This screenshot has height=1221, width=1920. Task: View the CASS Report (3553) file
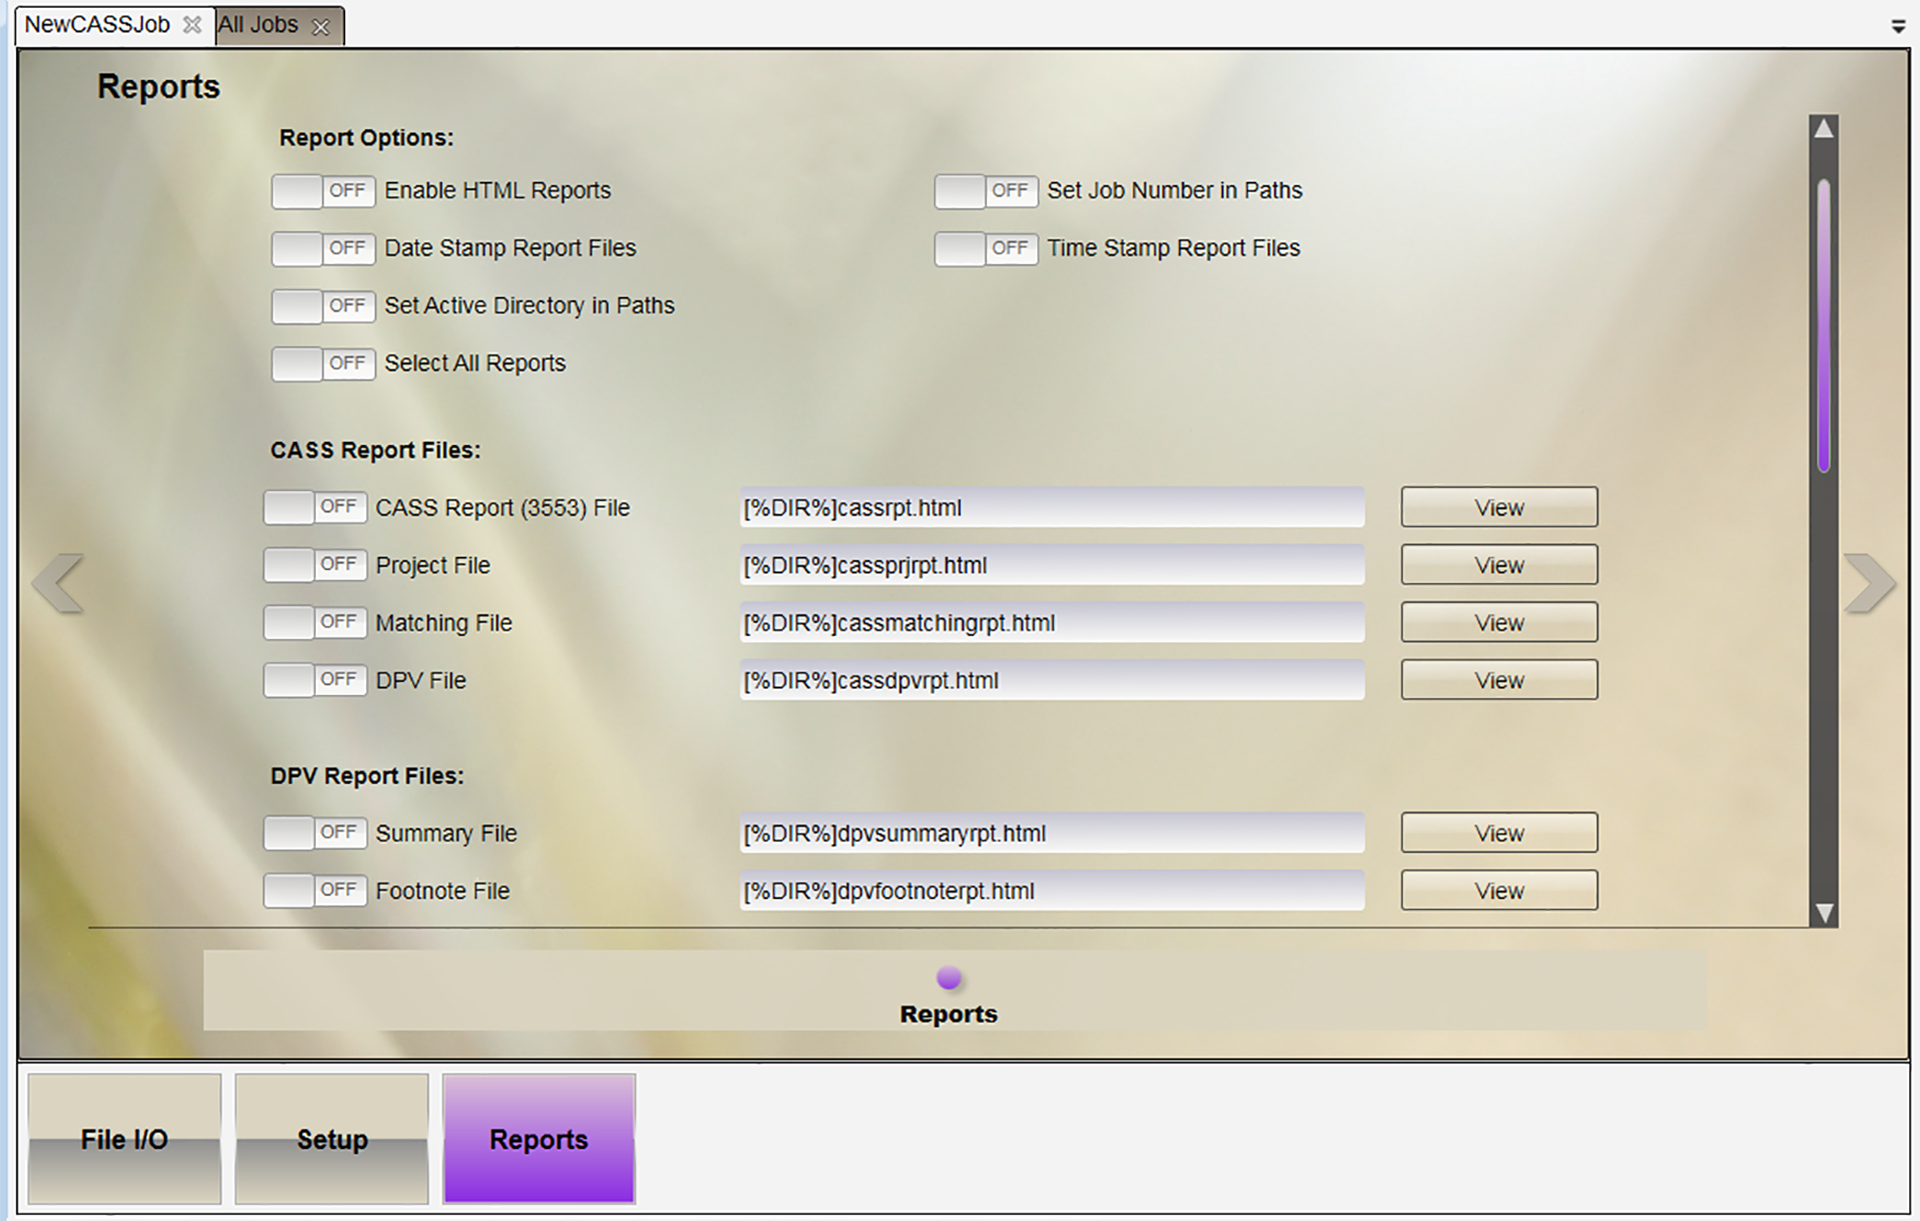click(1498, 507)
